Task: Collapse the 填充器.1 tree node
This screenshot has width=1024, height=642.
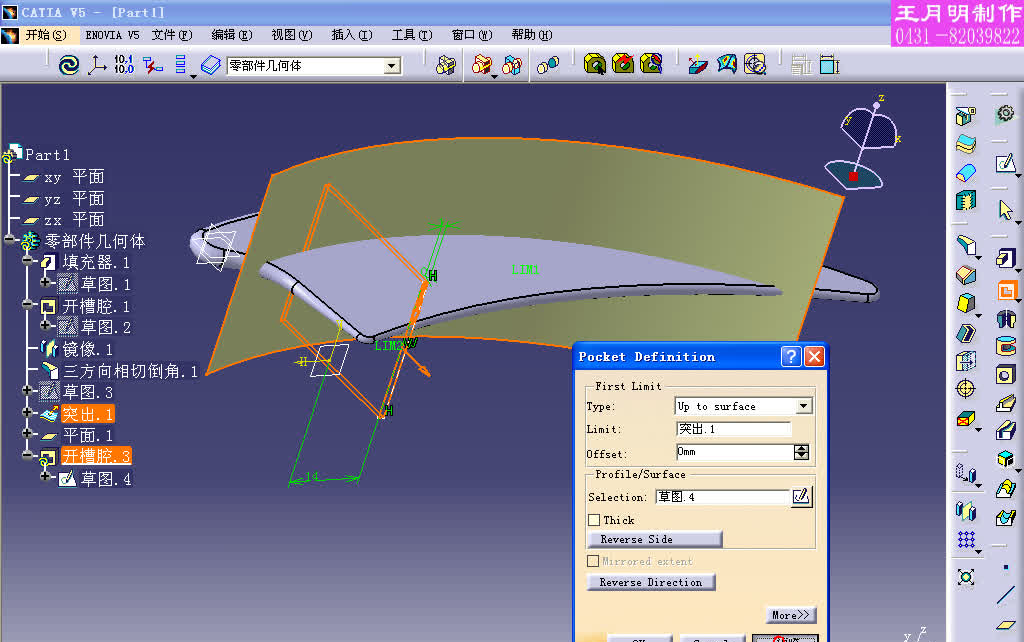Action: pos(27,261)
